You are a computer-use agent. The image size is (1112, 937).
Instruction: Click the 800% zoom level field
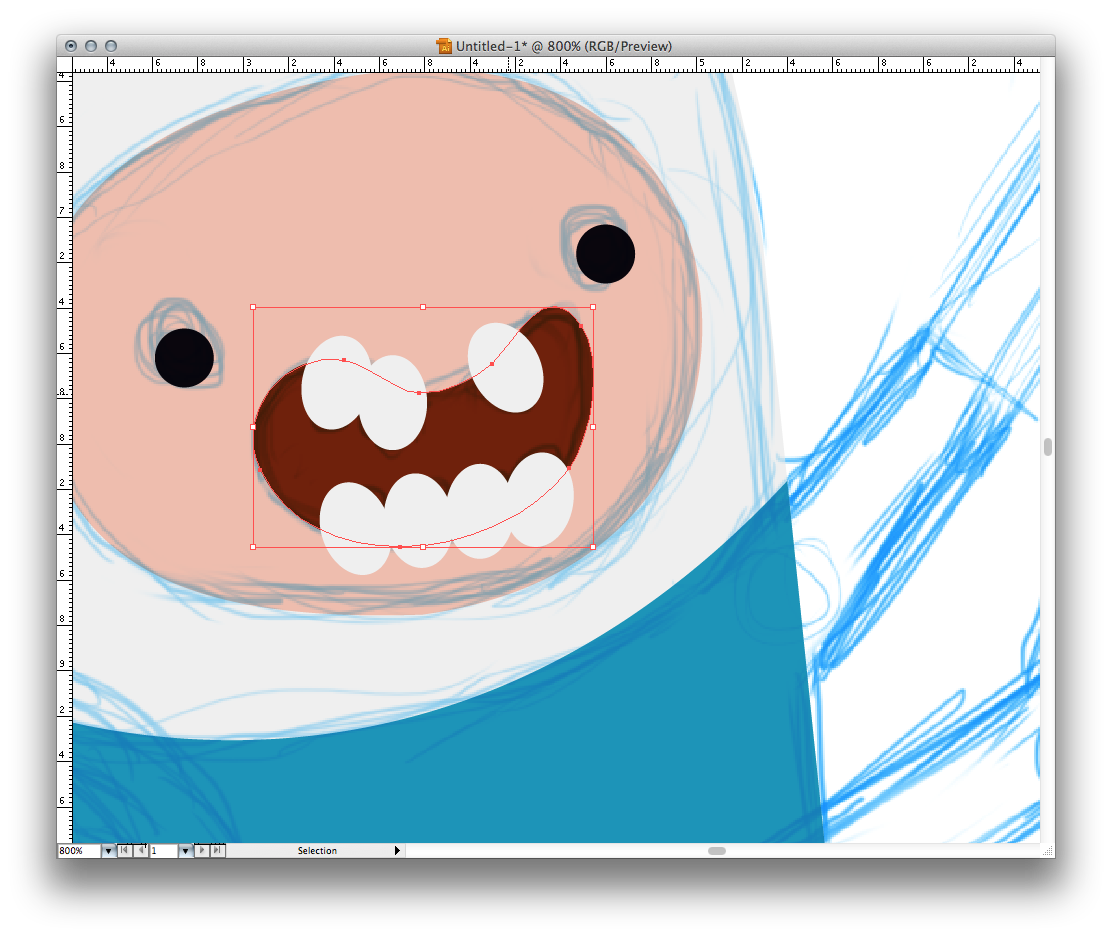click(78, 851)
